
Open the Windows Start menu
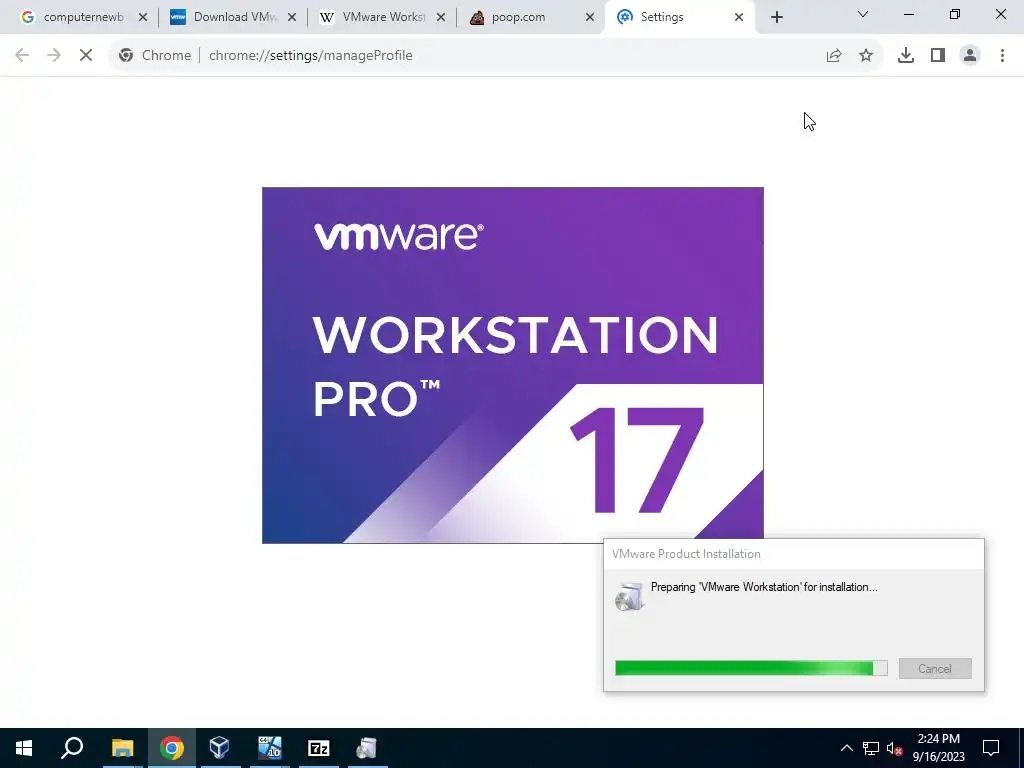pos(24,748)
